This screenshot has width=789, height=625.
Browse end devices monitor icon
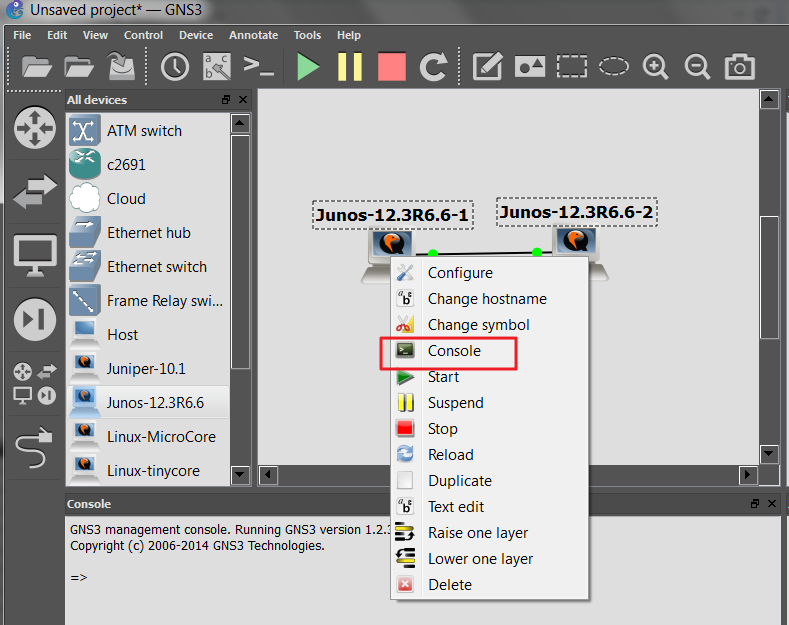(x=35, y=255)
